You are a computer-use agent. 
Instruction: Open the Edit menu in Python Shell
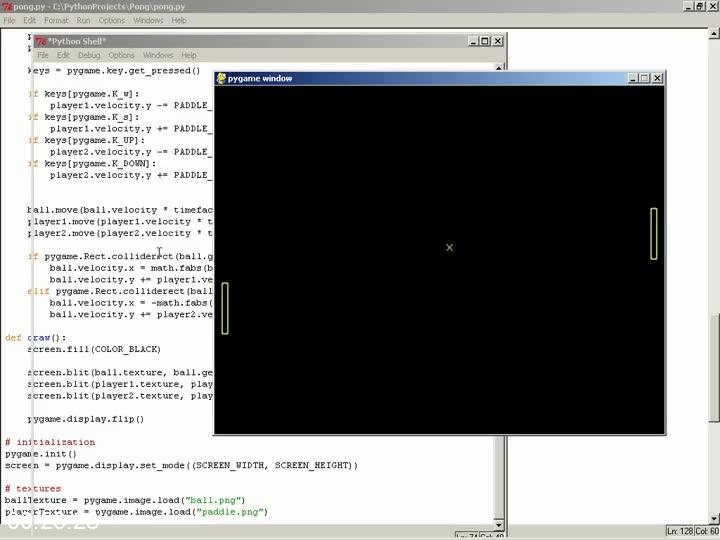click(x=63, y=55)
